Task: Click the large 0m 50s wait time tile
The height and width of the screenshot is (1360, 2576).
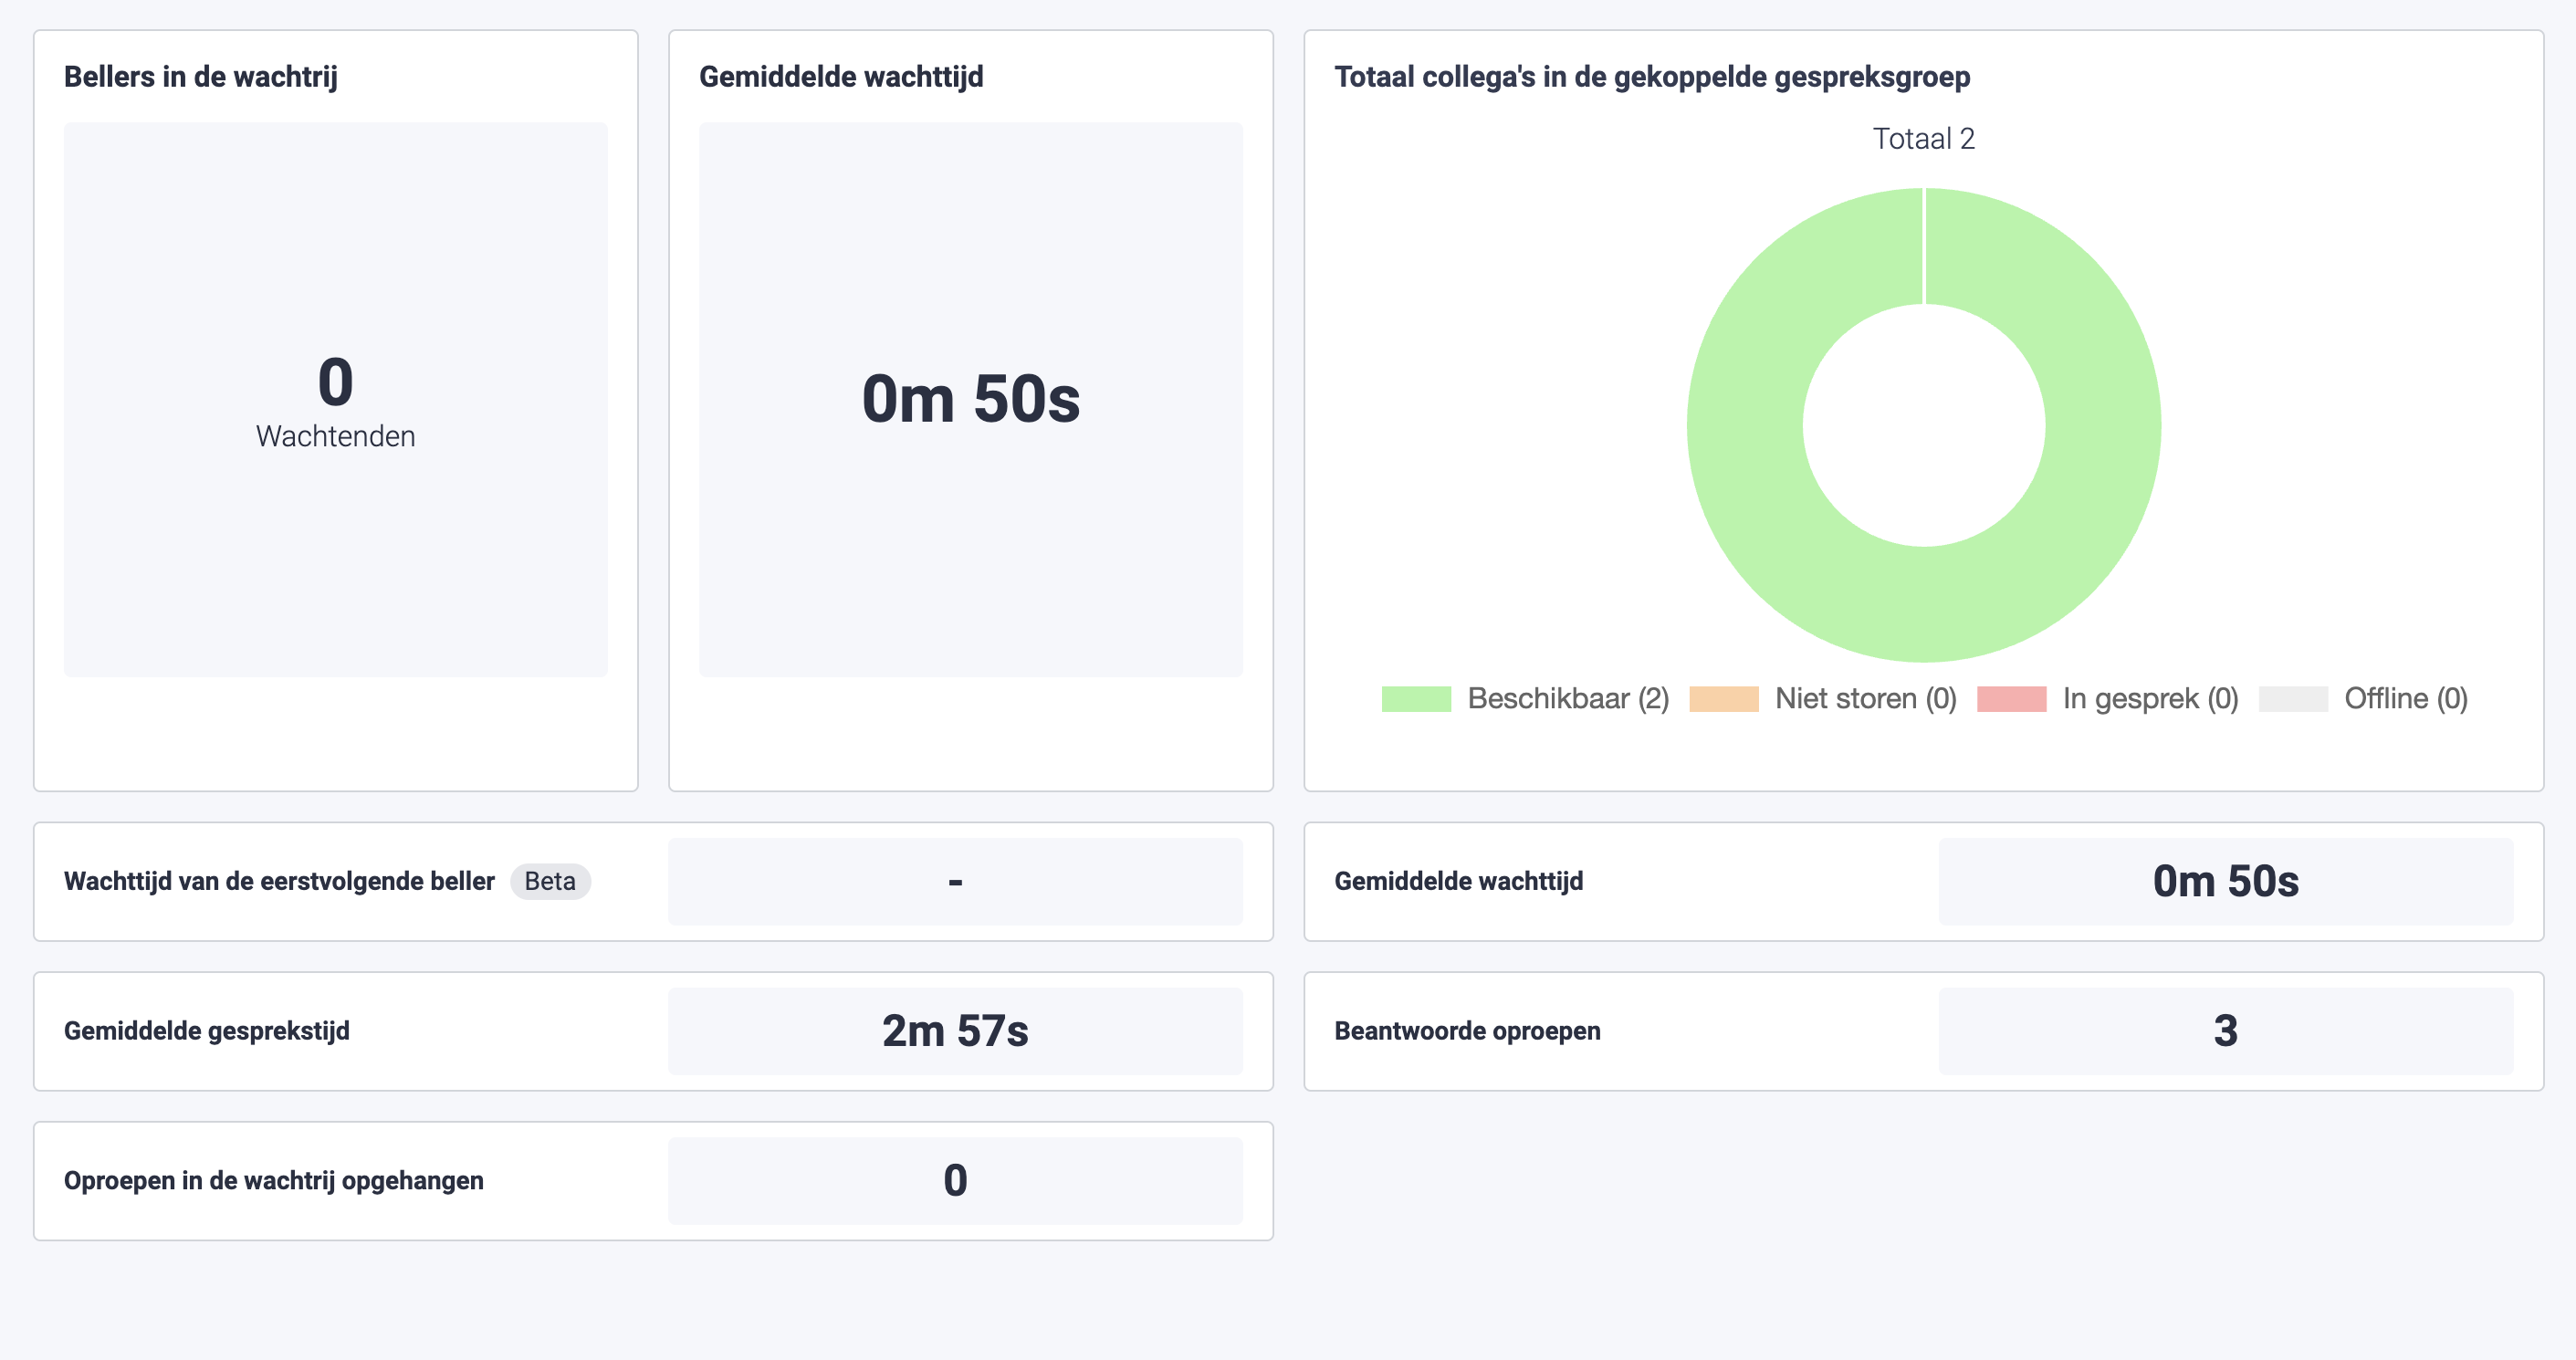Action: click(x=971, y=399)
